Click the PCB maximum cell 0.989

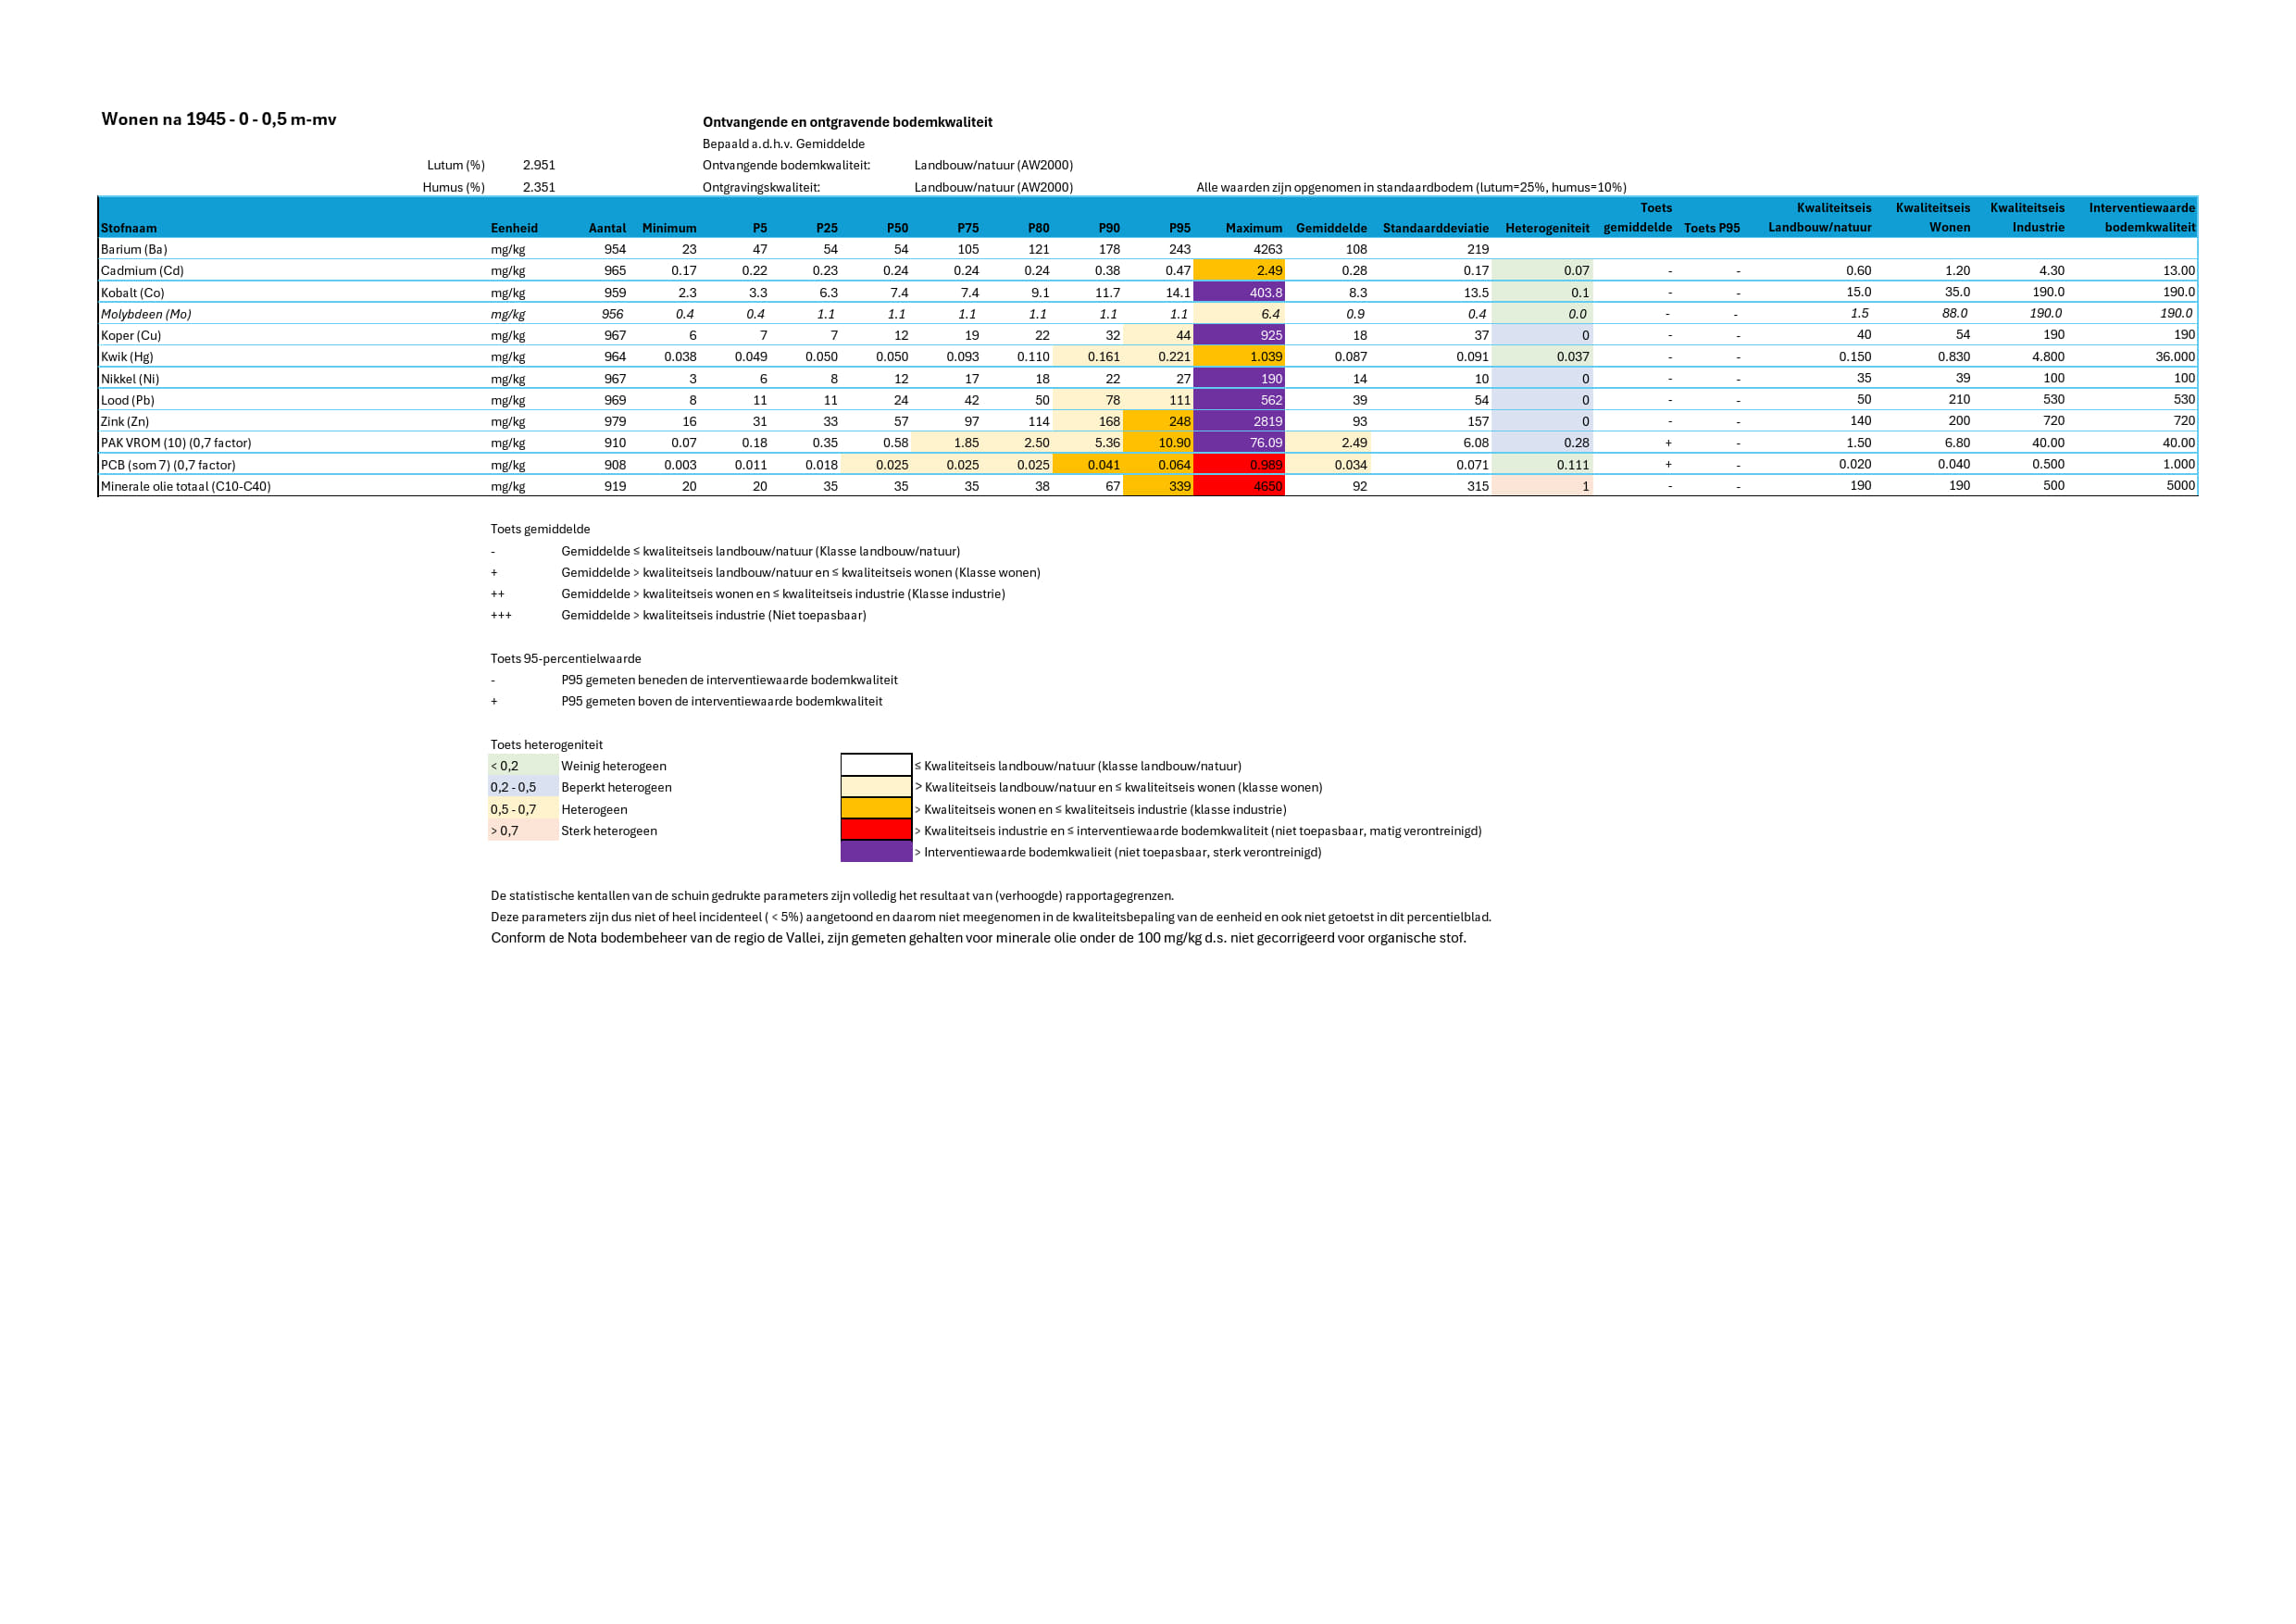[1264, 465]
